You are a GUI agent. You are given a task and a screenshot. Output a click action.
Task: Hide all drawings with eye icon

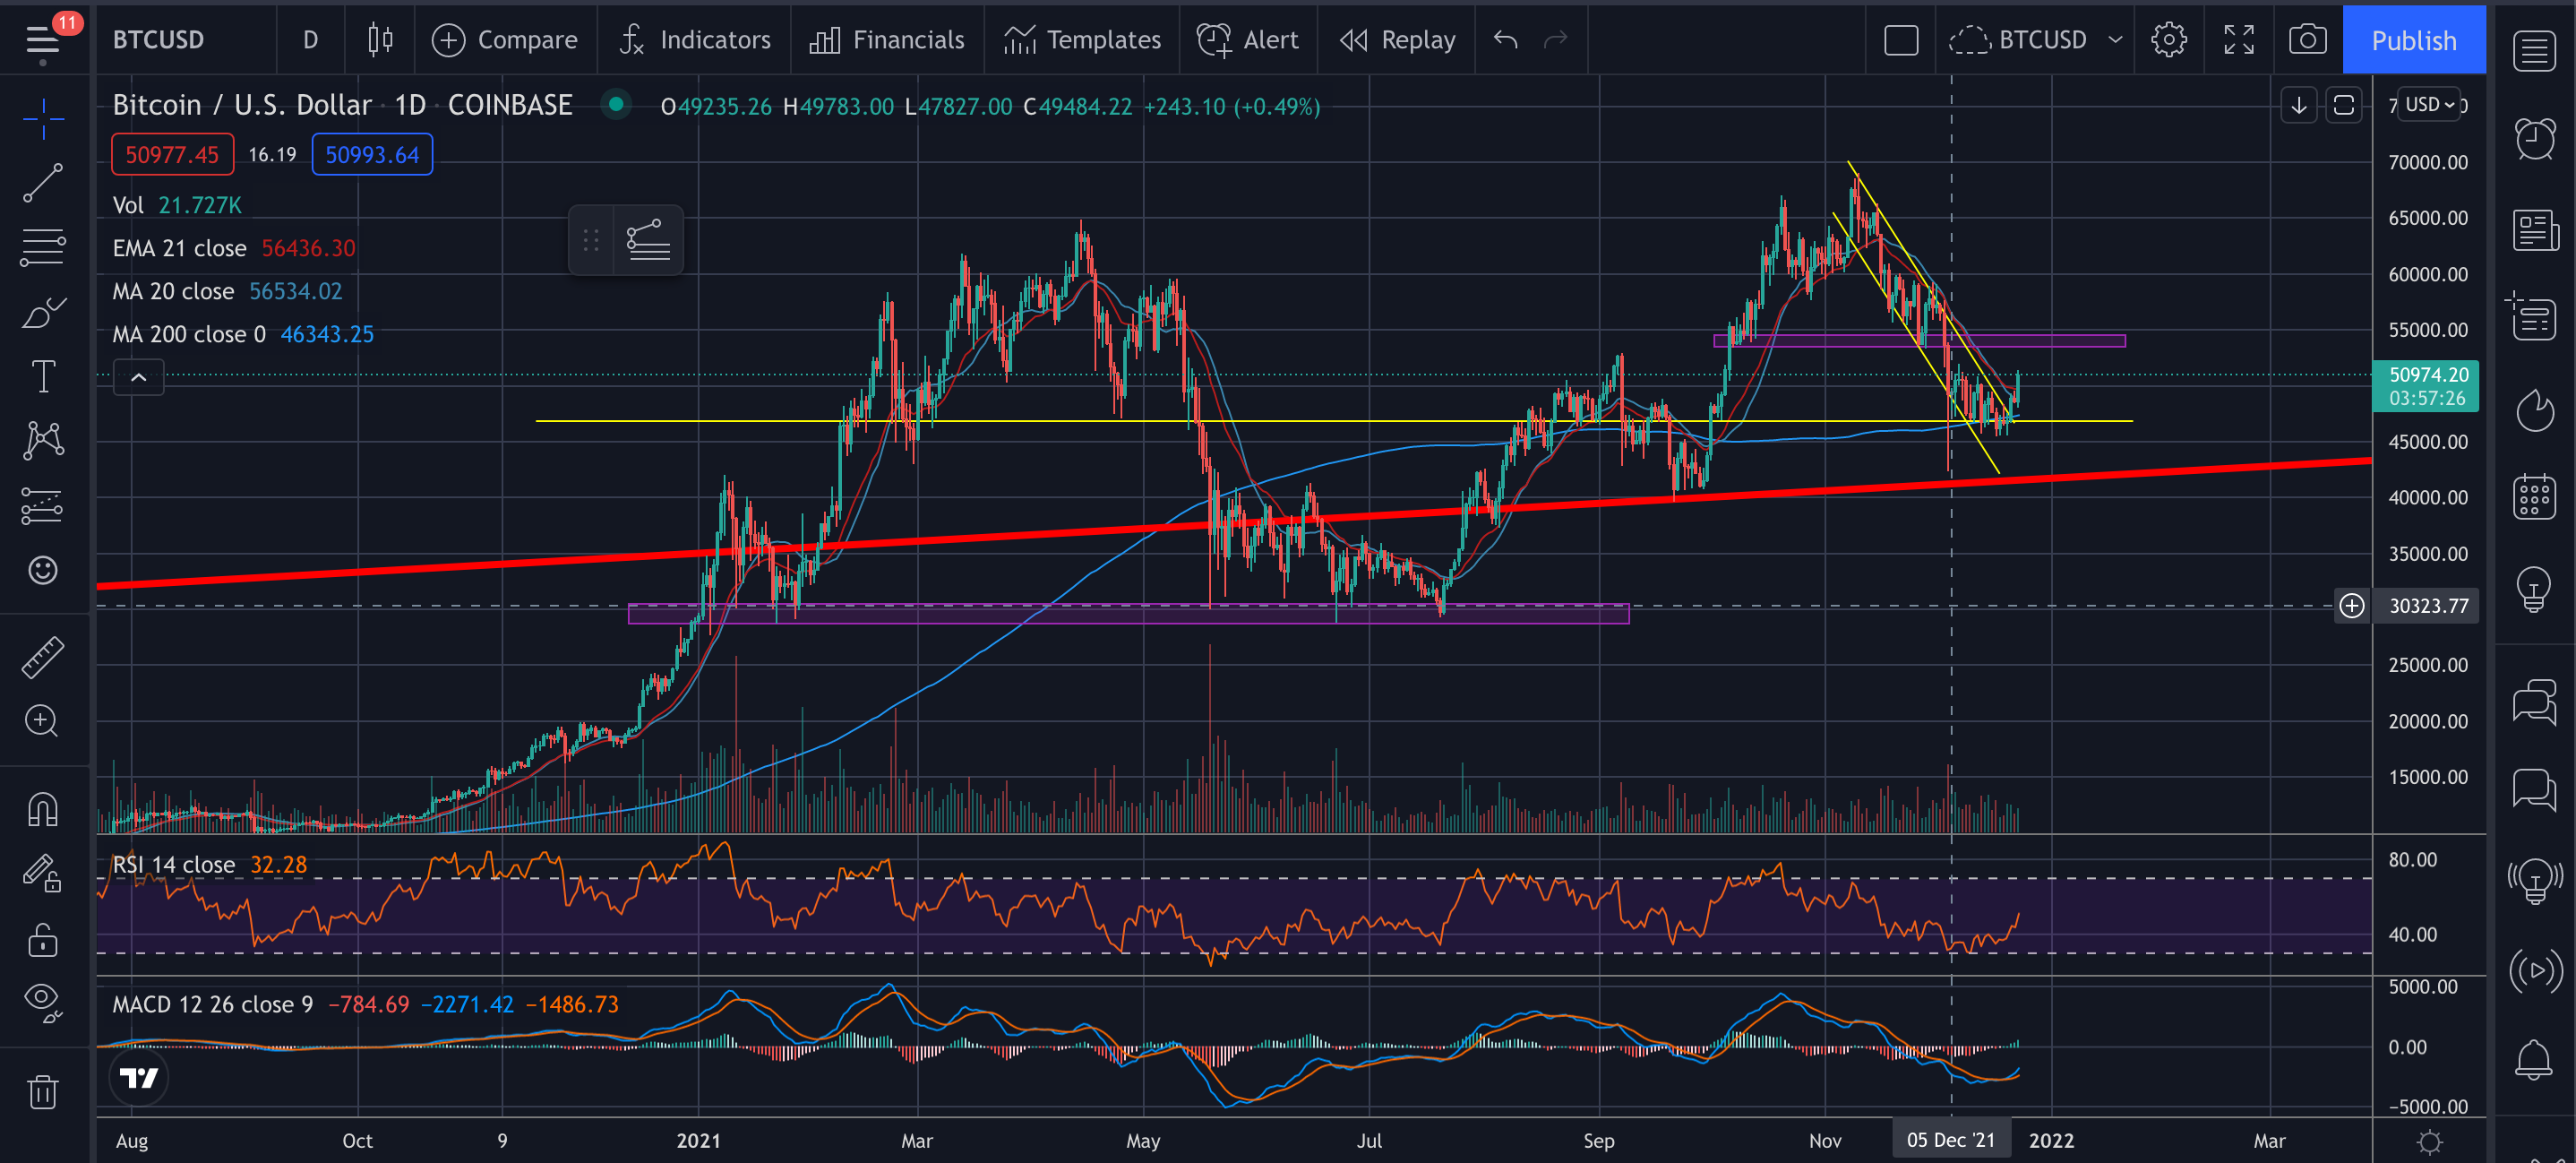[x=42, y=999]
